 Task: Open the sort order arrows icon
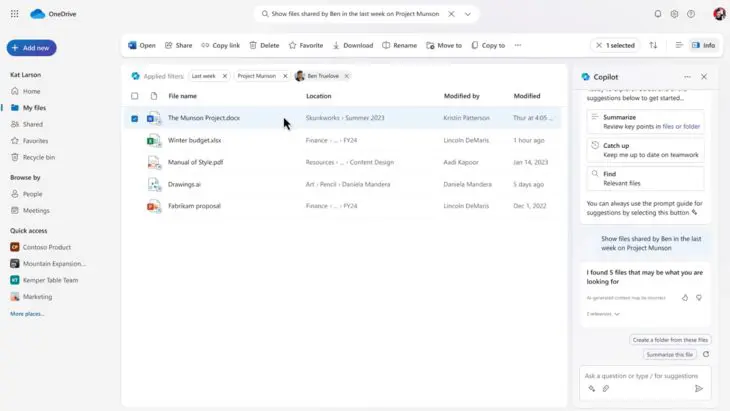(x=653, y=45)
